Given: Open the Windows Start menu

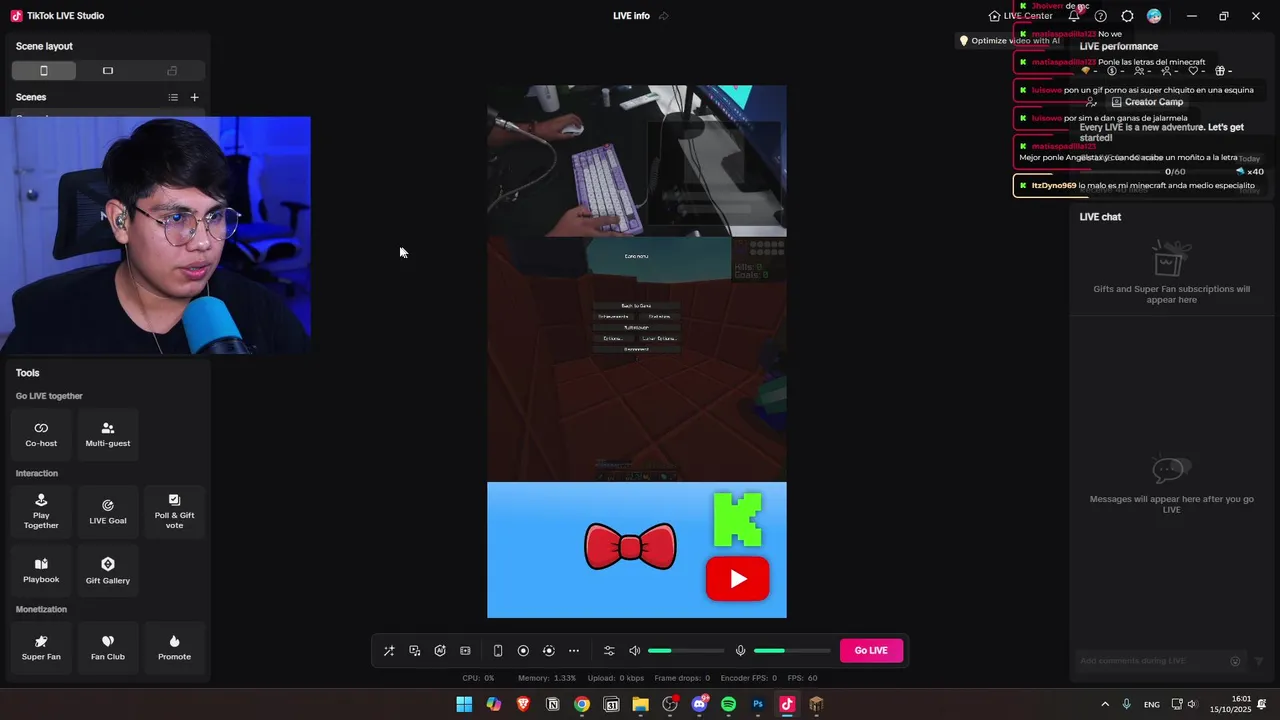Looking at the screenshot, I should click(x=464, y=704).
